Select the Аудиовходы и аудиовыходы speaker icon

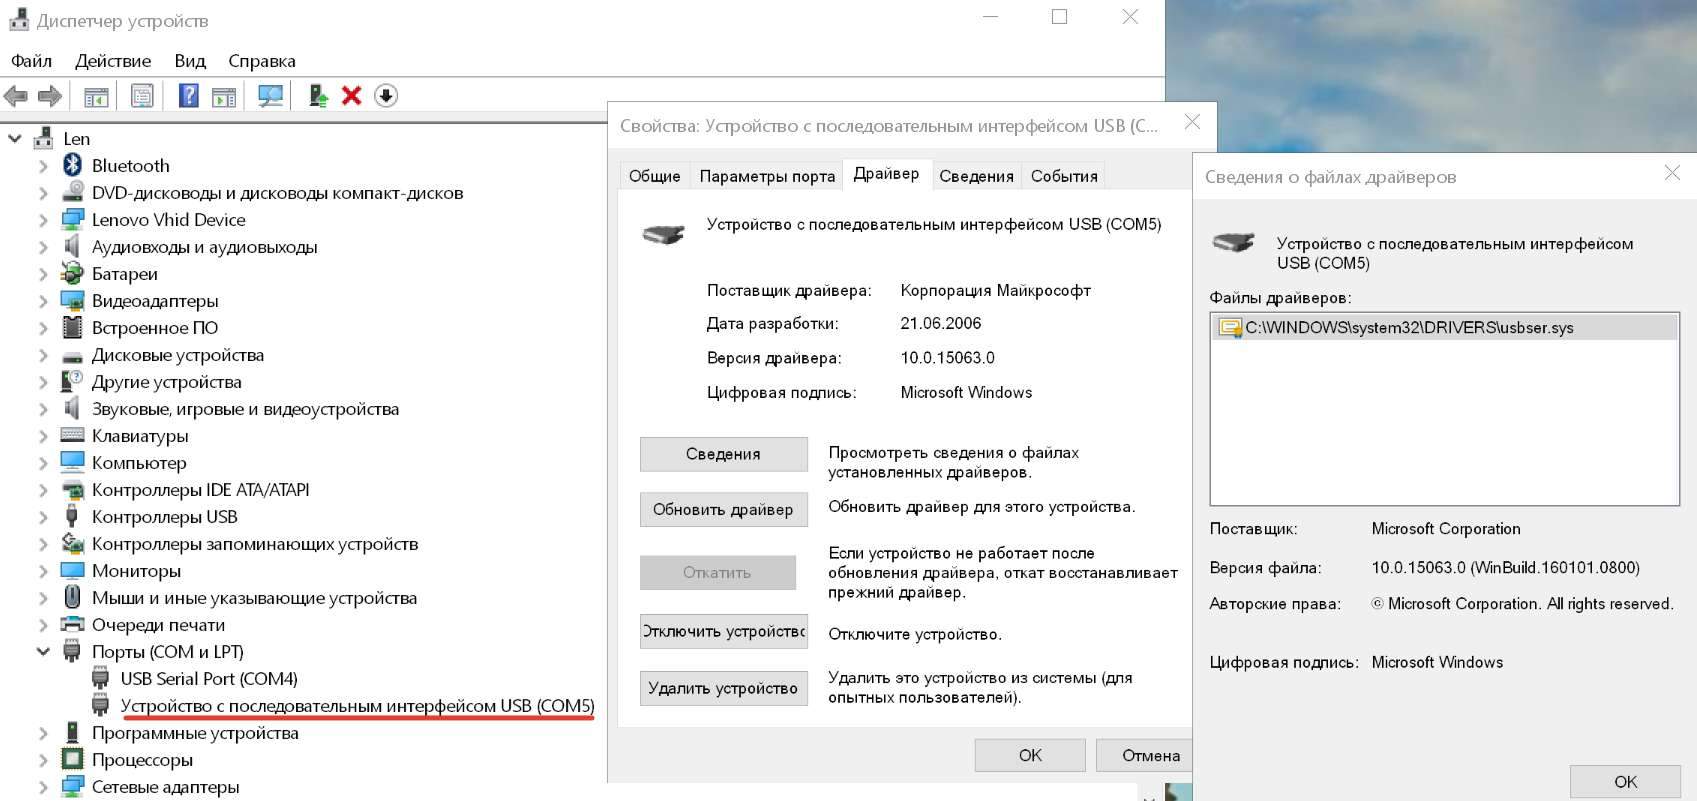click(x=72, y=246)
